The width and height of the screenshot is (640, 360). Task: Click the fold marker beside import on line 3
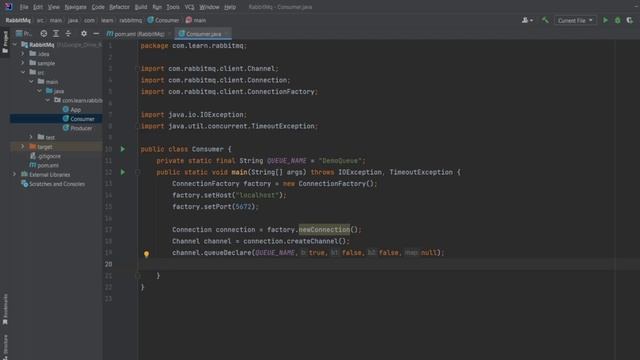pyautogui.click(x=138, y=69)
